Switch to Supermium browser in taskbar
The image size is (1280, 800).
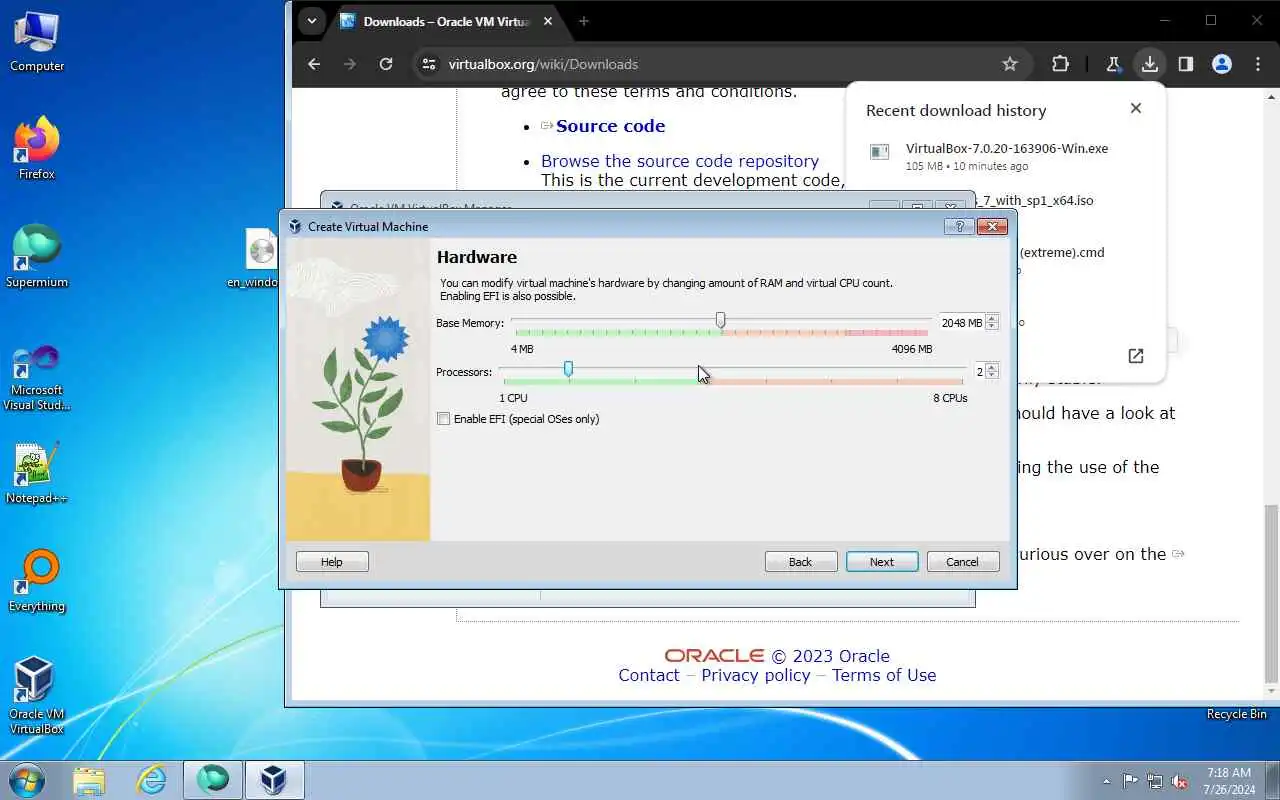click(213, 780)
